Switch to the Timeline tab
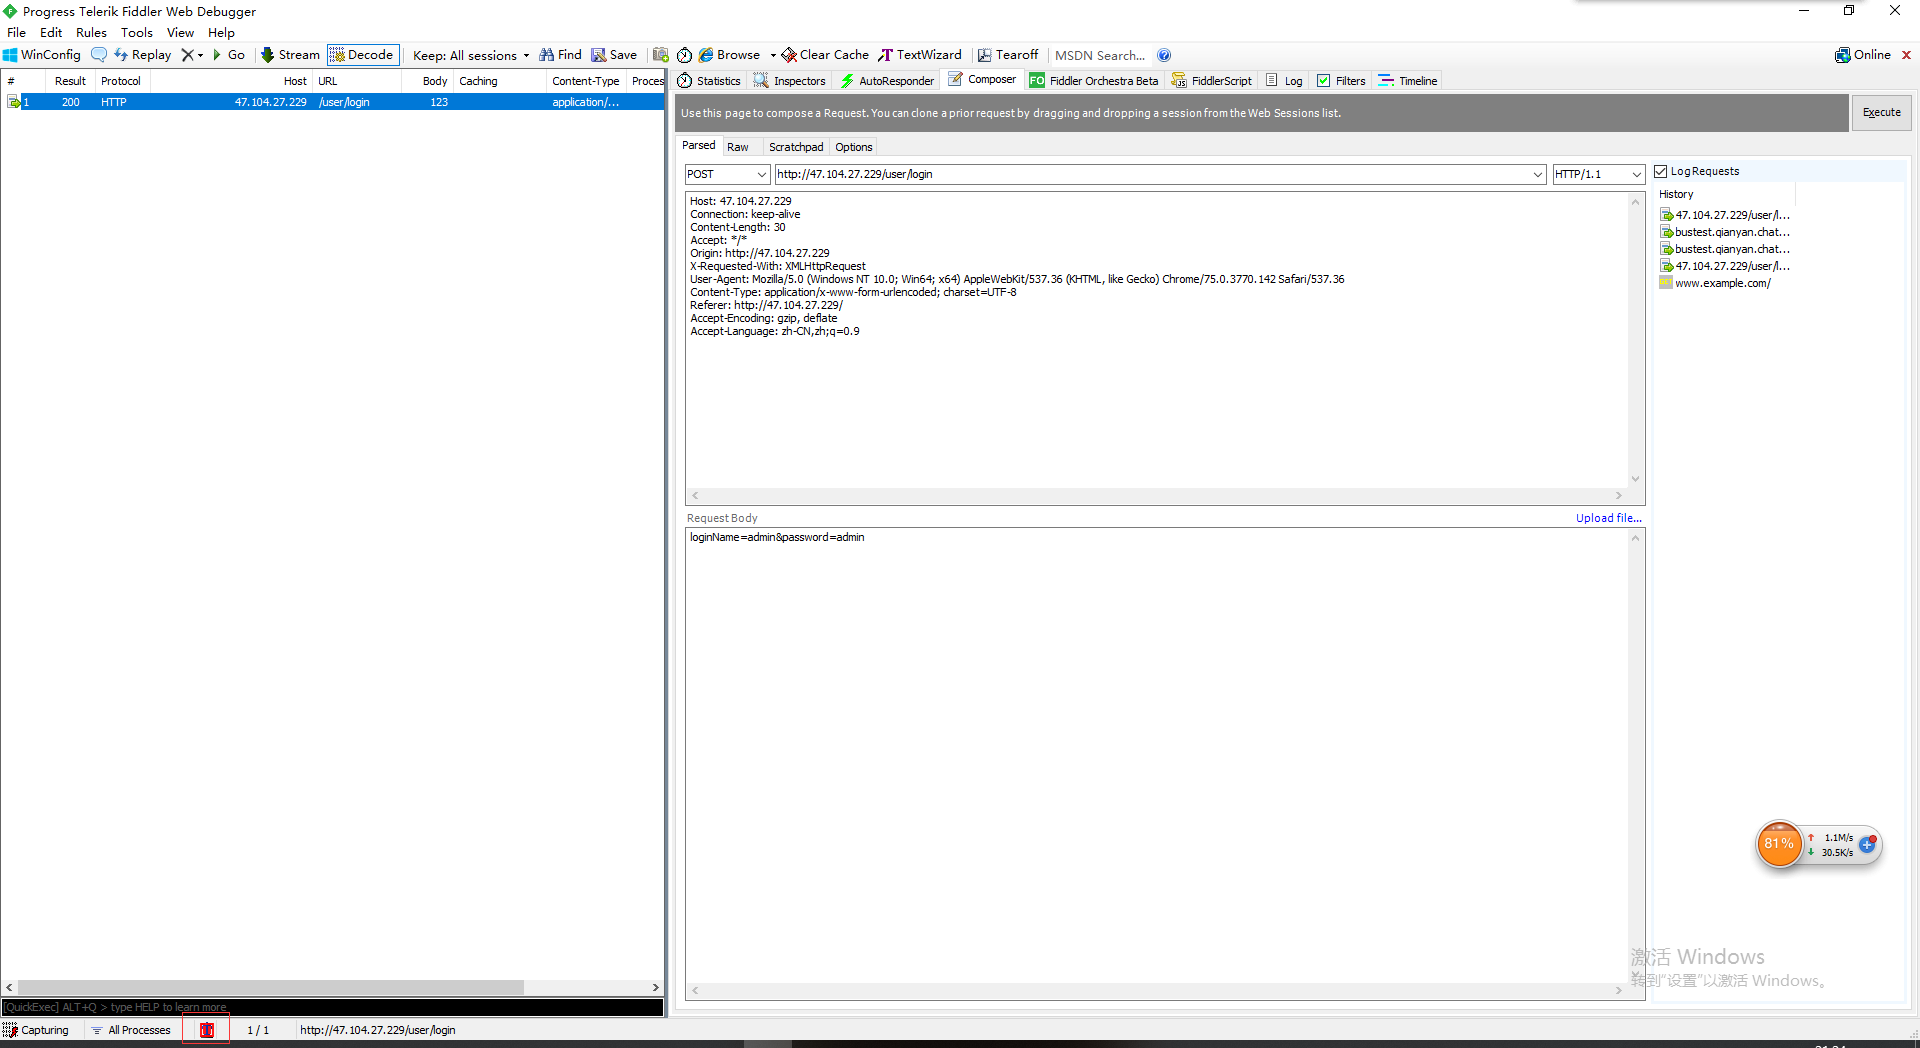Viewport: 1920px width, 1048px height. pos(1408,81)
